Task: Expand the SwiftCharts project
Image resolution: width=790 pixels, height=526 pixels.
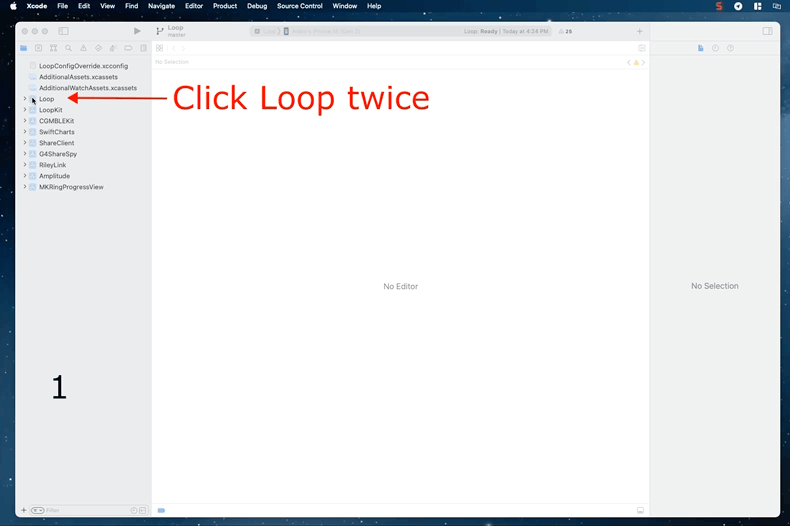Action: (25, 132)
